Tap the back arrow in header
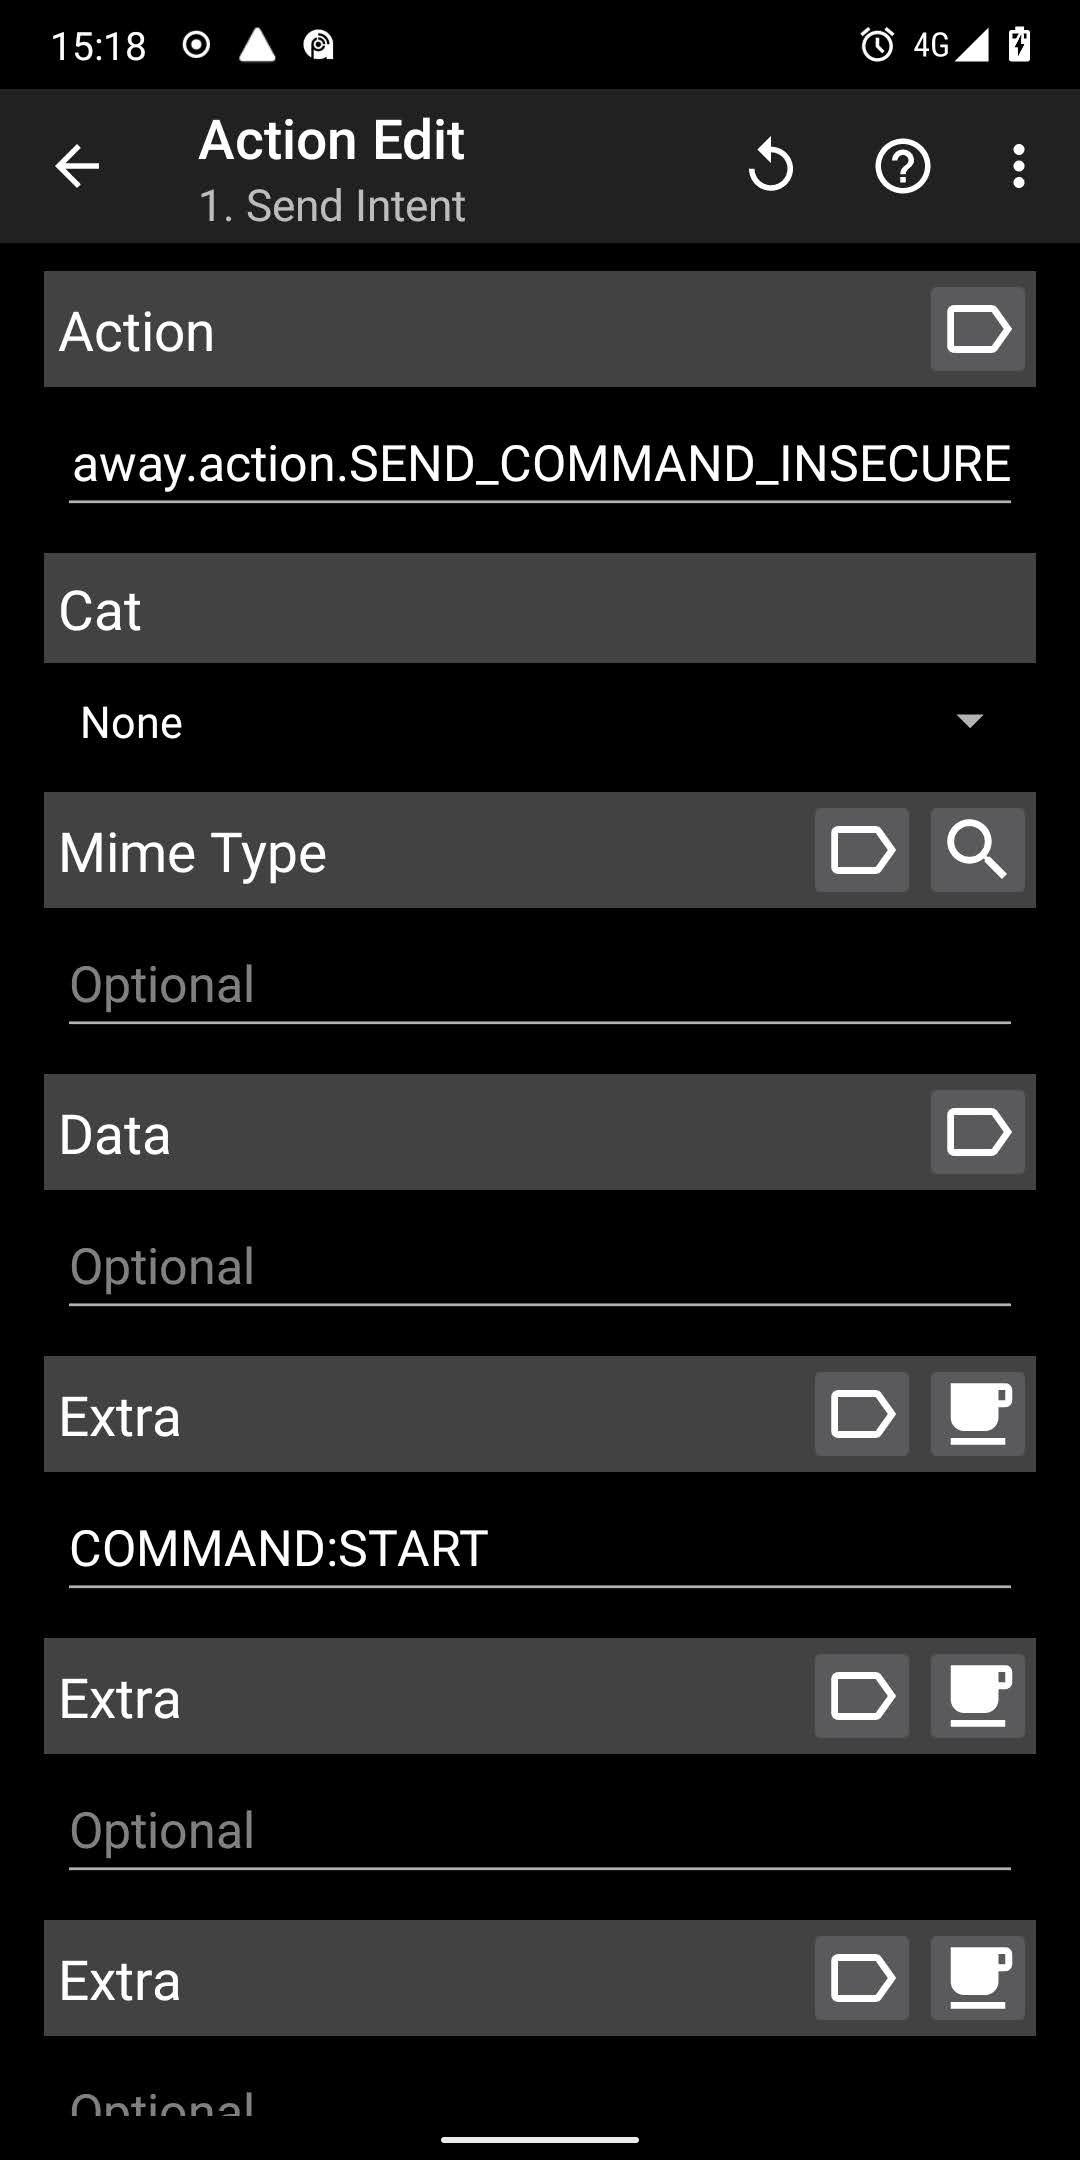1080x2160 pixels. pyautogui.click(x=77, y=166)
